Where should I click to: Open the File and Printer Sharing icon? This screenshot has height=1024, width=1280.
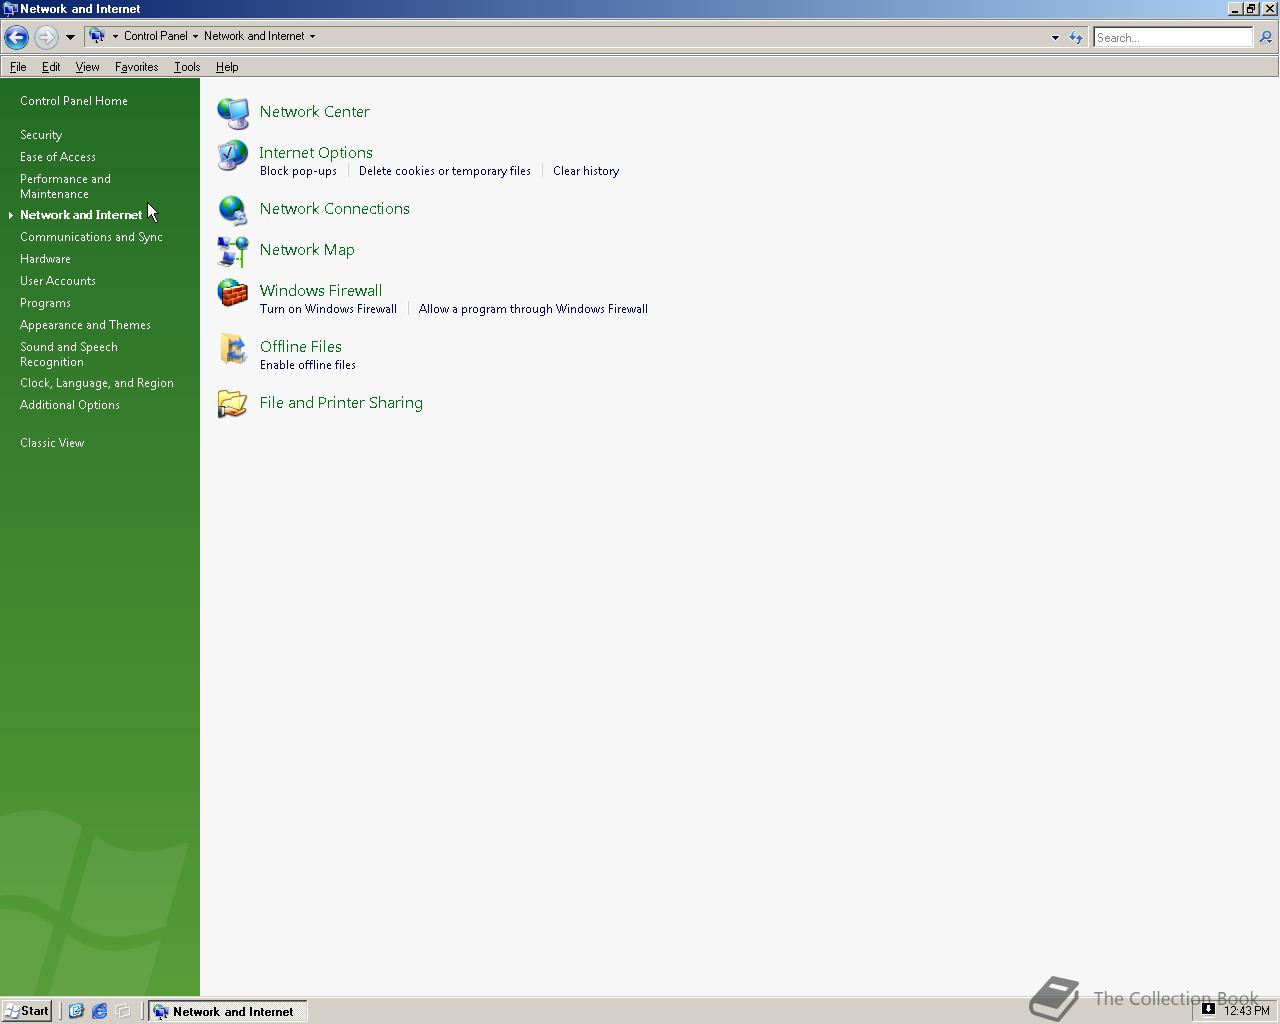point(233,404)
